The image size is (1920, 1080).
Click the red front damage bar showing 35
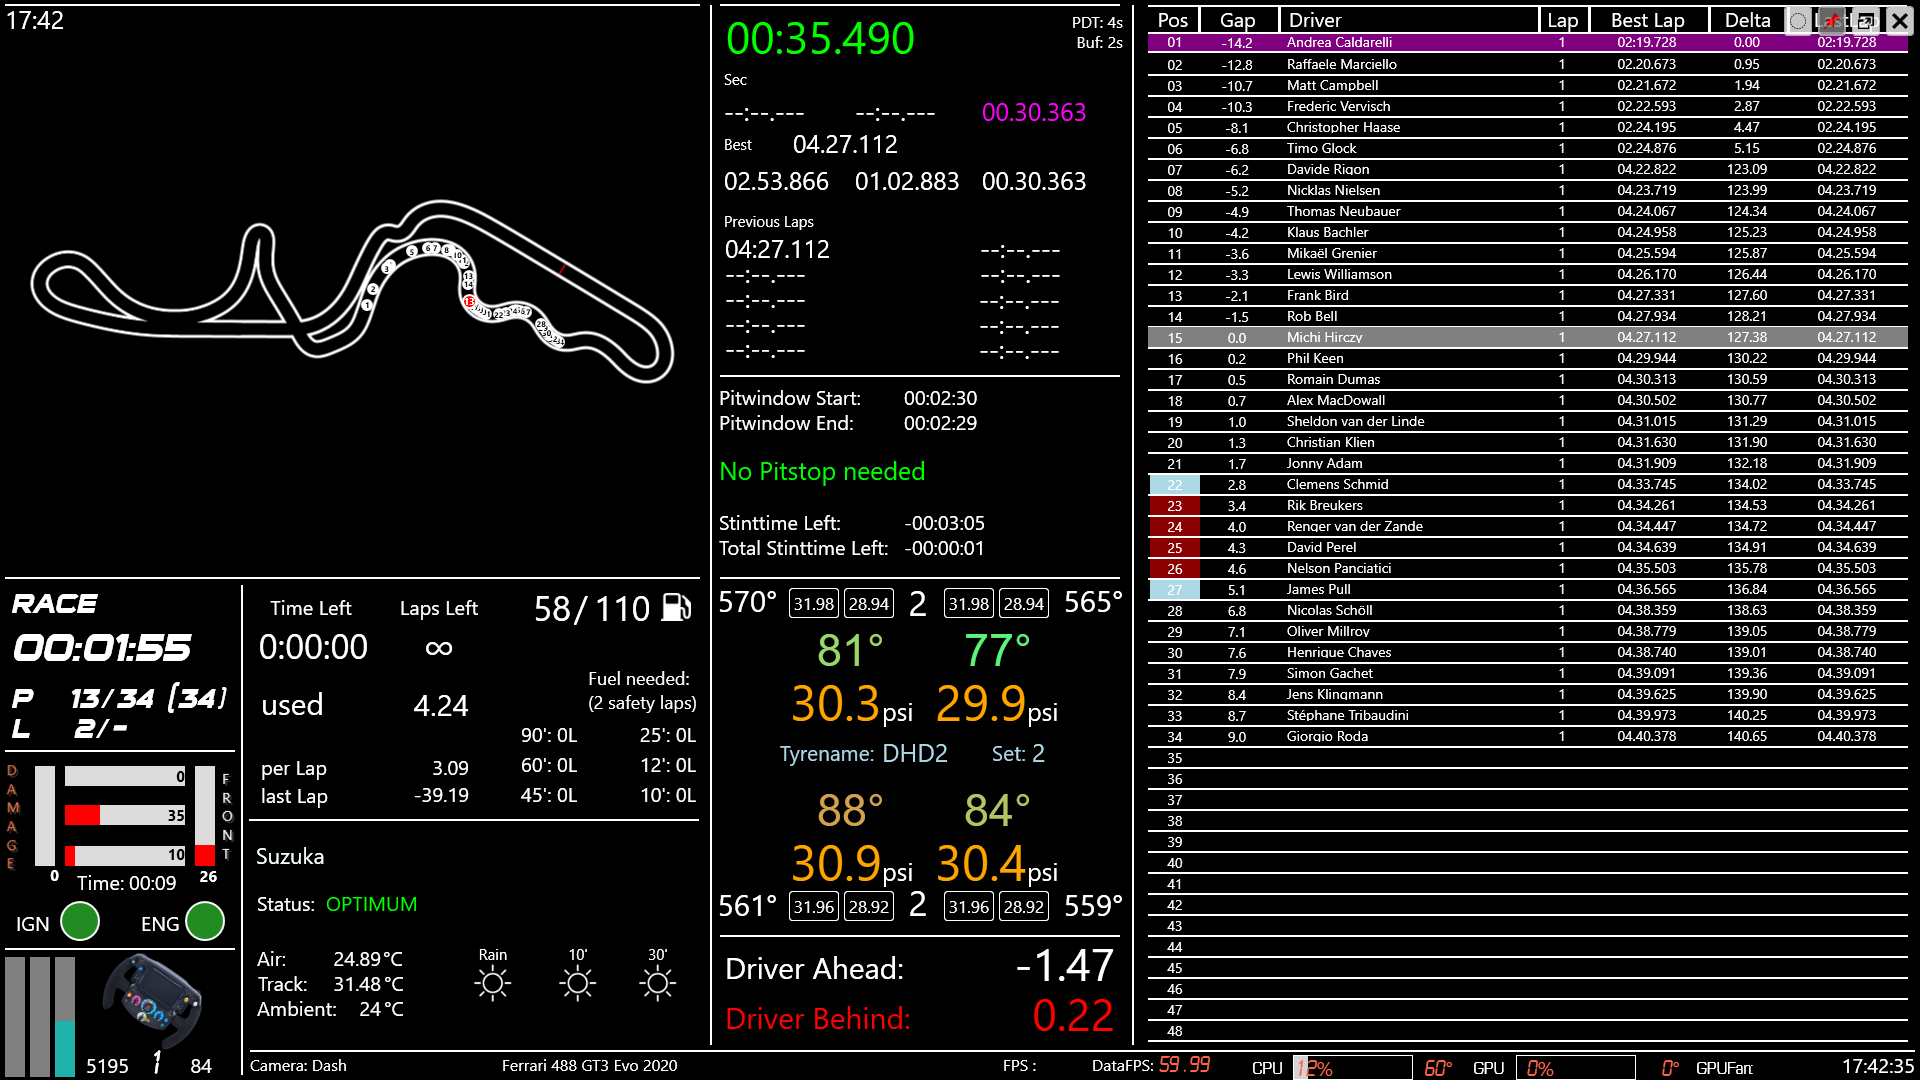(82, 816)
